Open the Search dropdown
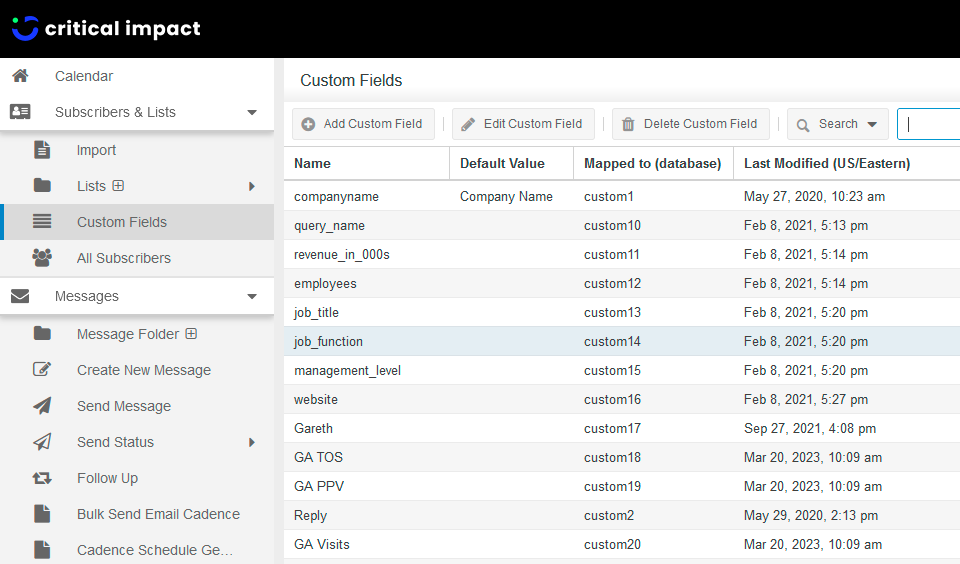Screen dimensions: 960x564 [837, 124]
